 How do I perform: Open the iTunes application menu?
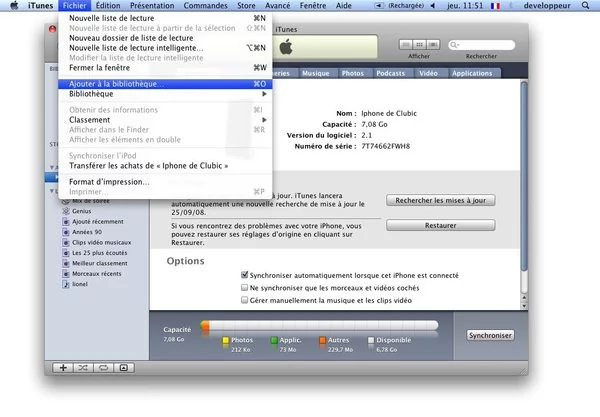(x=40, y=5)
